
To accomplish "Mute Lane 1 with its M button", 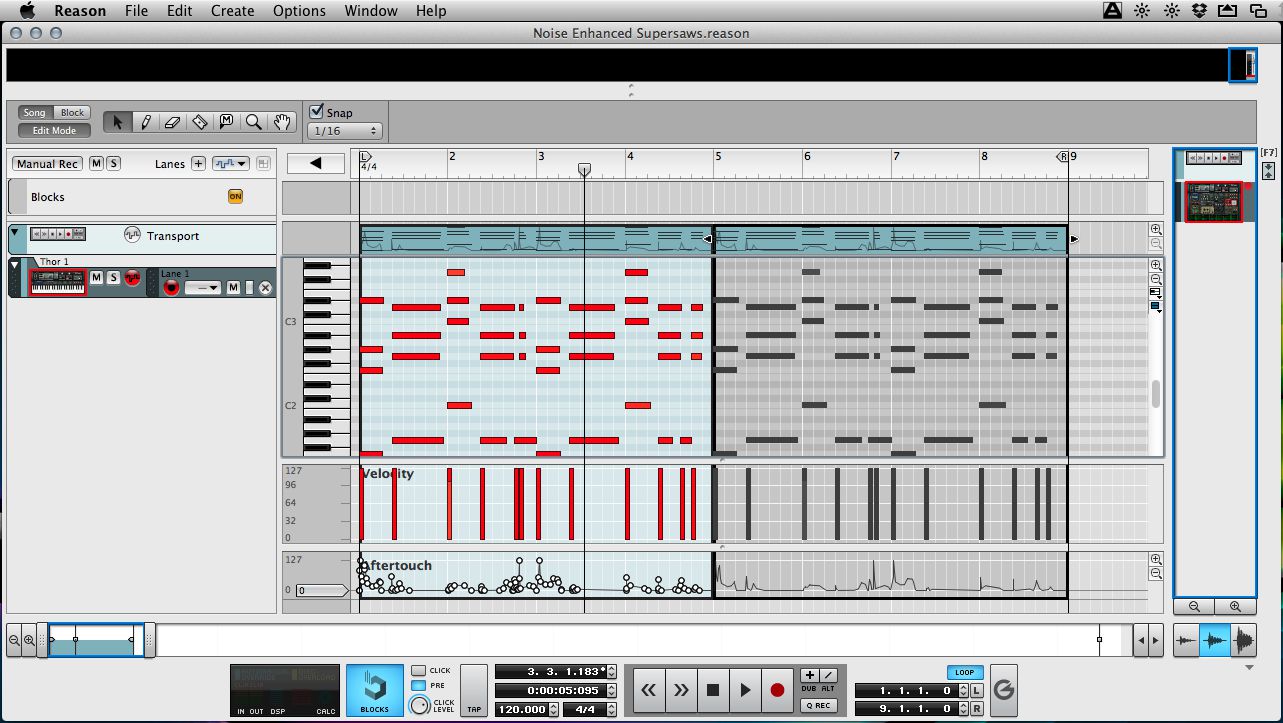I will pyautogui.click(x=233, y=288).
